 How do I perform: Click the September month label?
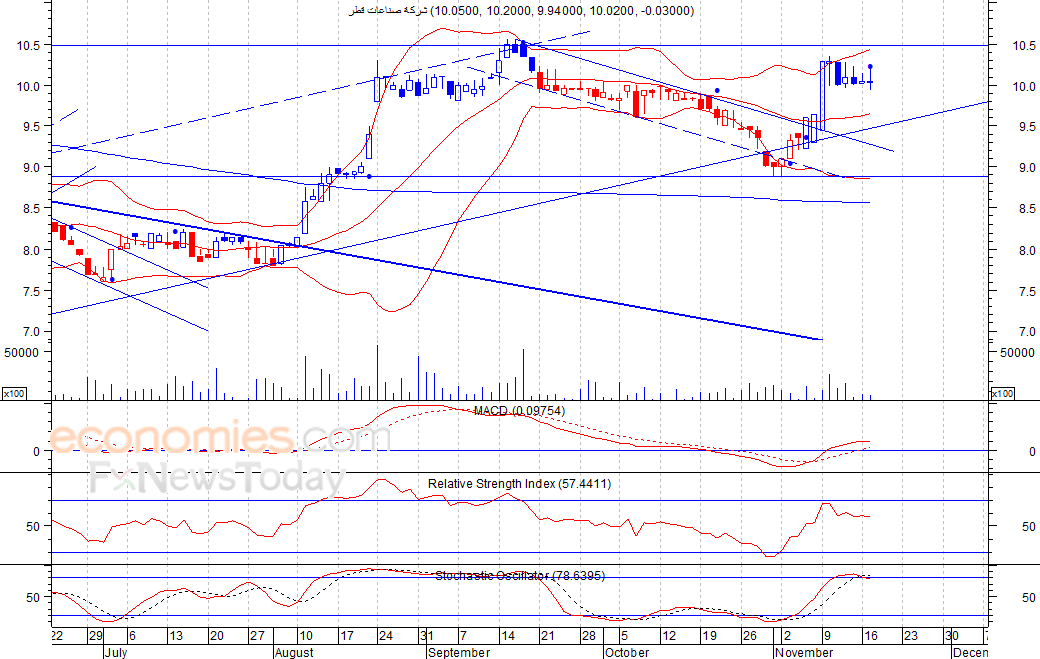pyautogui.click(x=459, y=652)
